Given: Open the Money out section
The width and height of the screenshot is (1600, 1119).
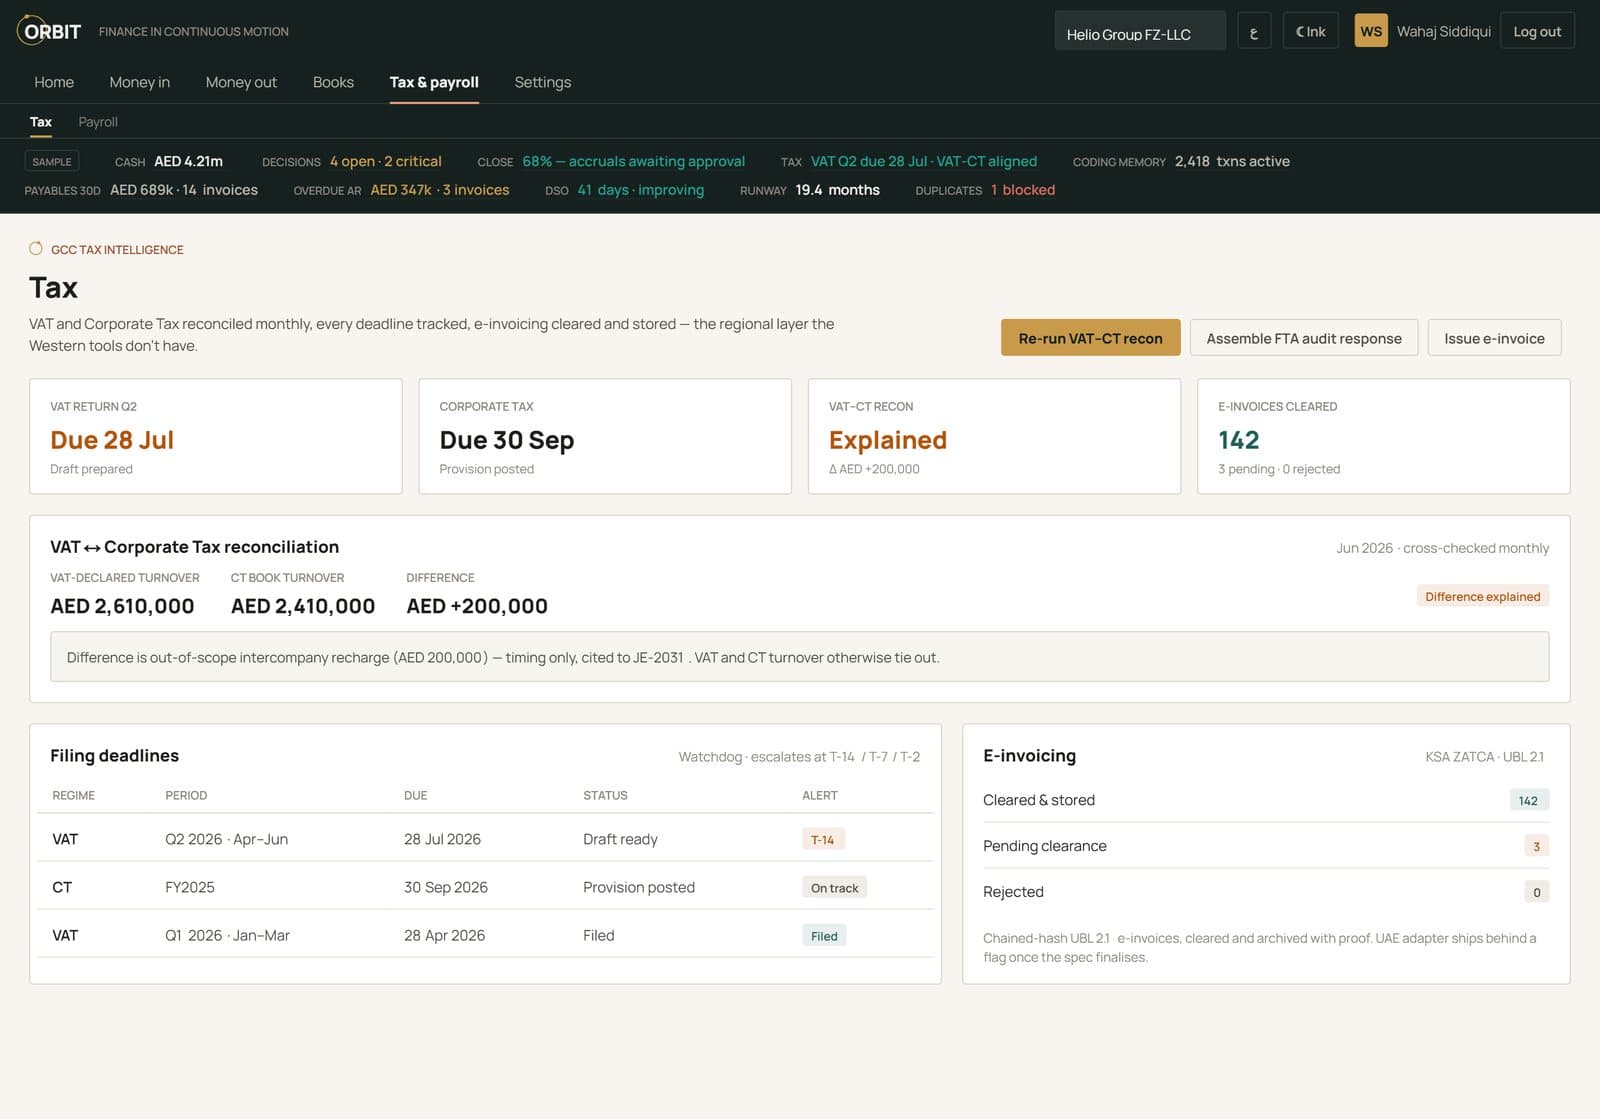Looking at the screenshot, I should (x=241, y=82).
